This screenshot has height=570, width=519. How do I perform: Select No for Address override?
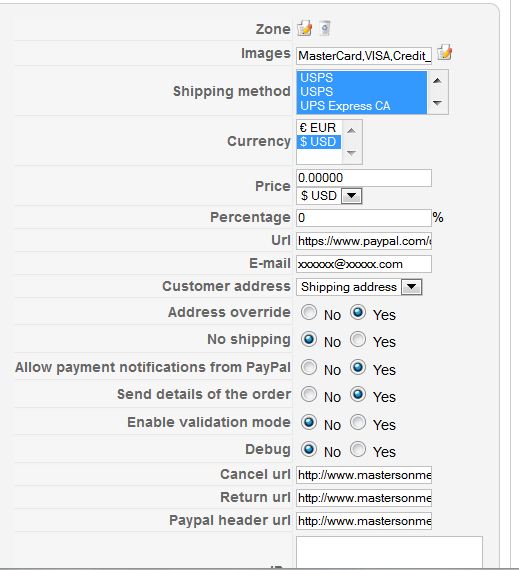309,313
